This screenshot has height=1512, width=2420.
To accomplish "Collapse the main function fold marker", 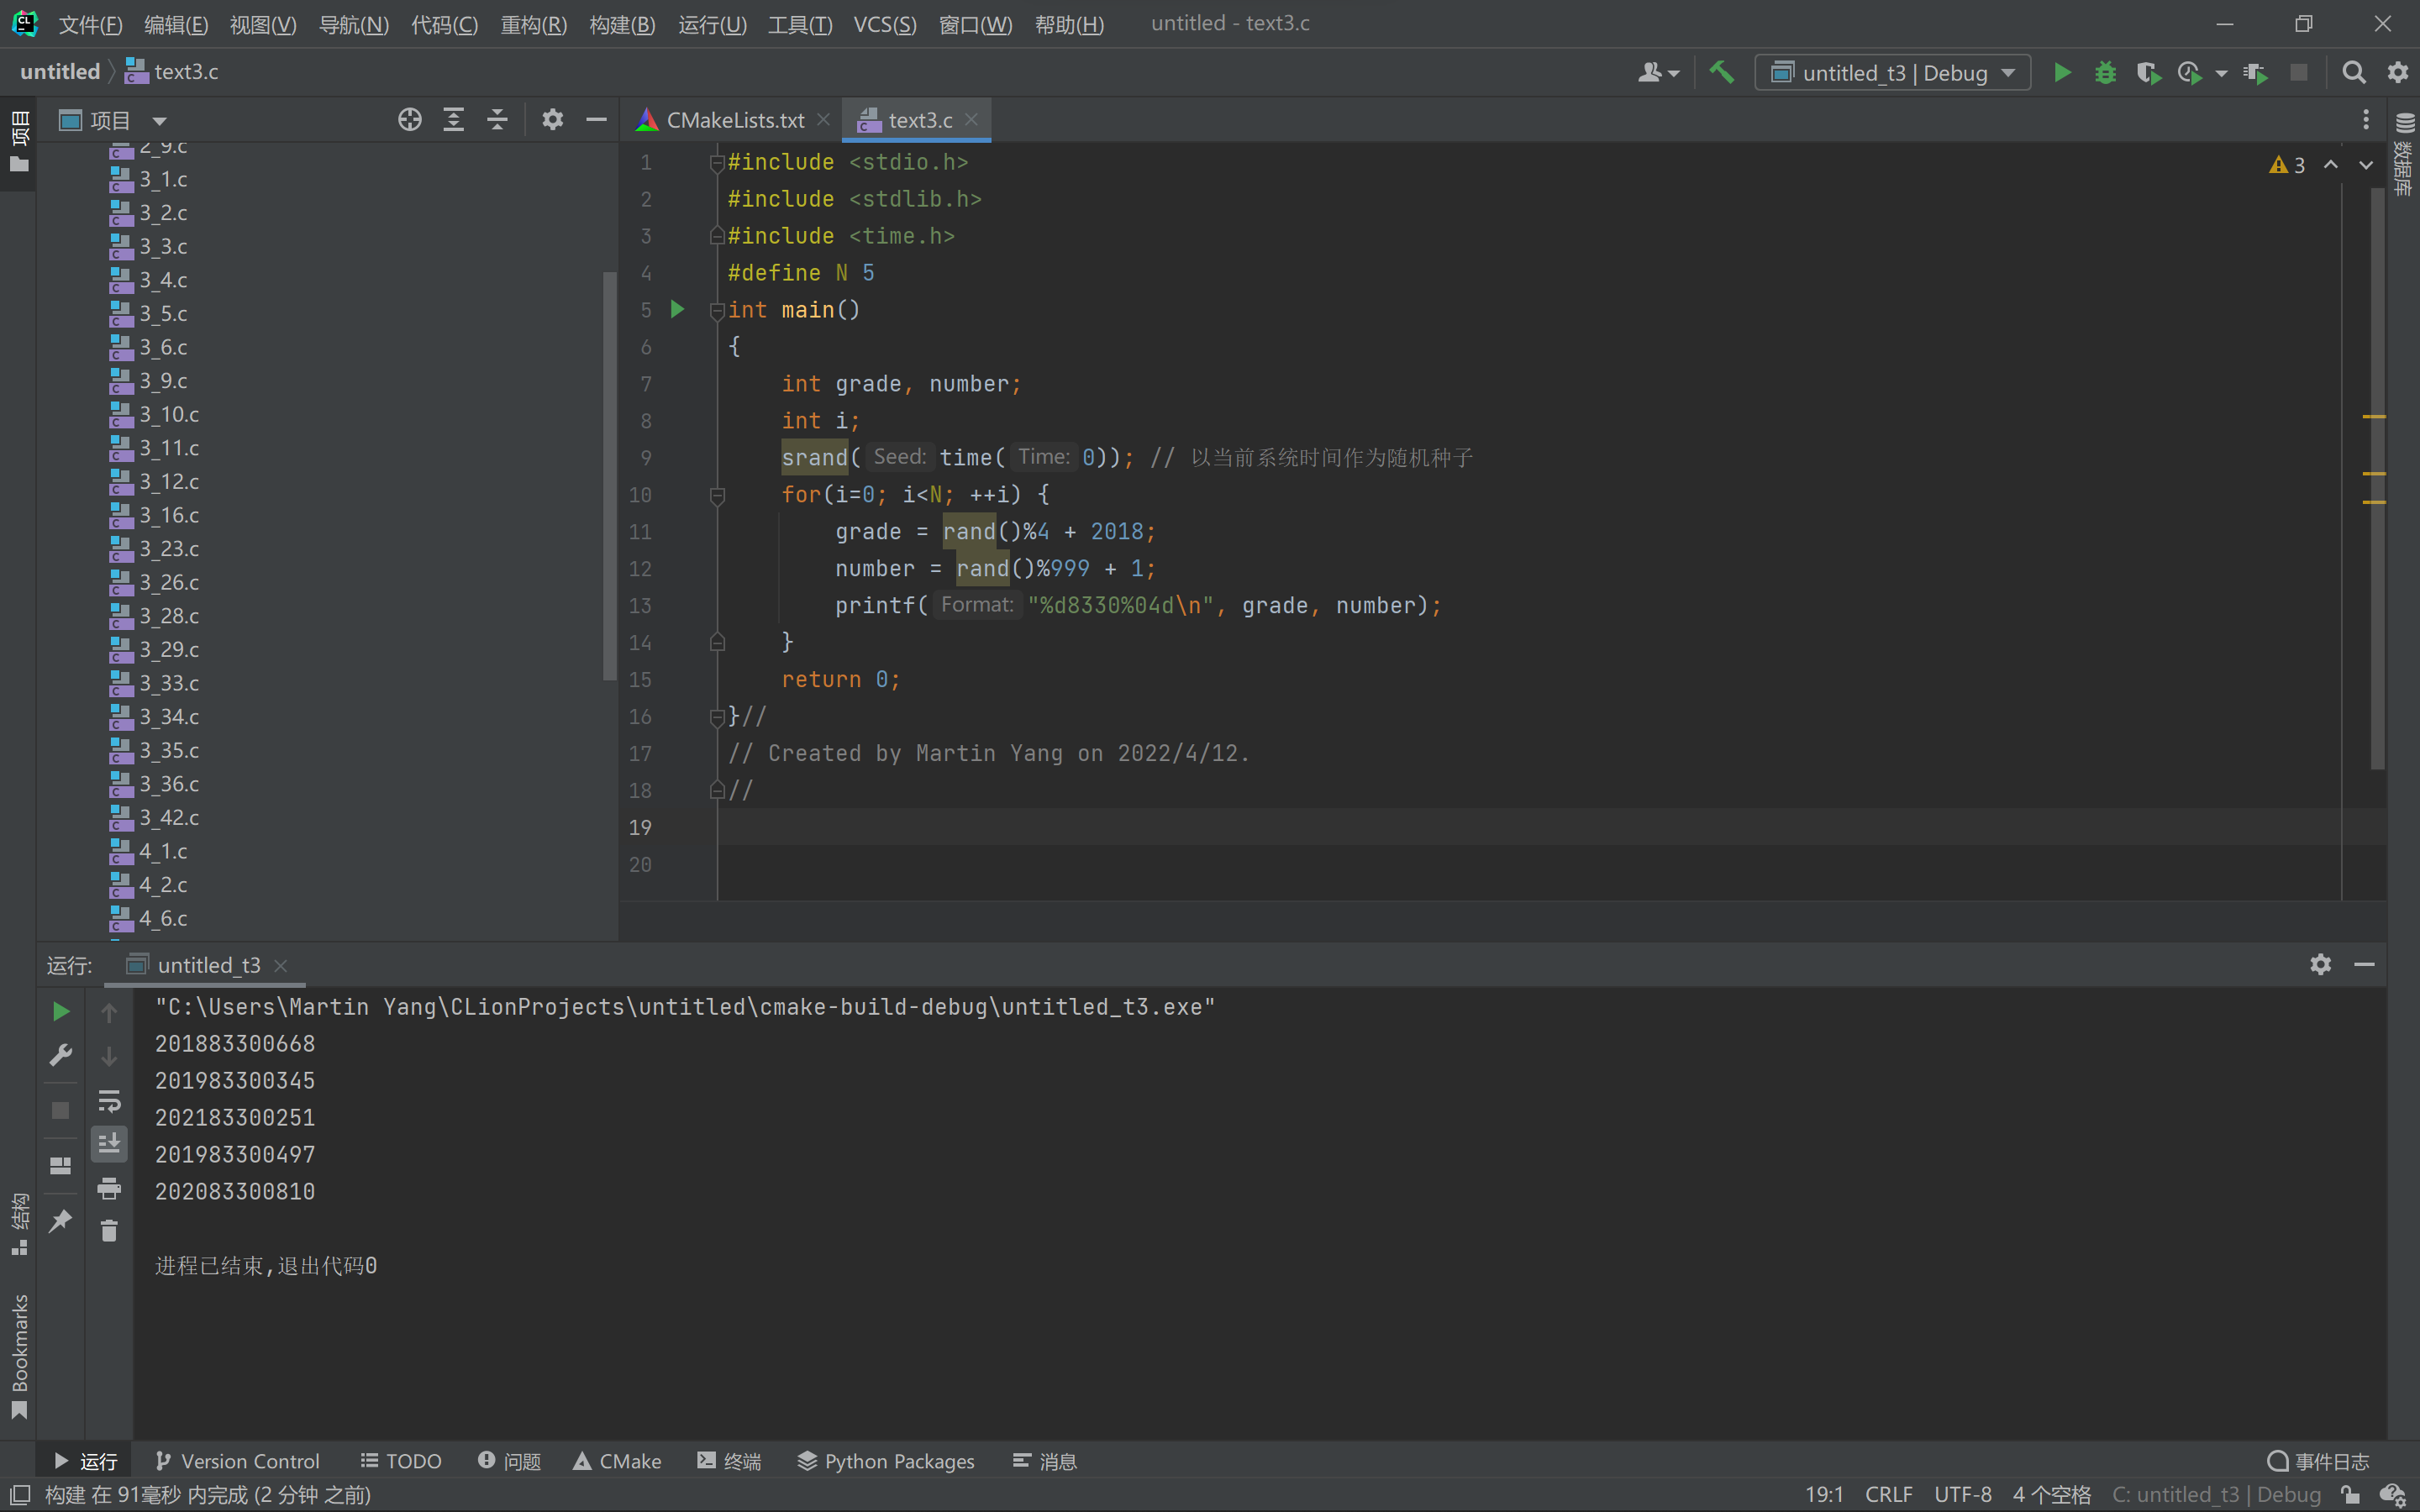I will click(x=717, y=311).
